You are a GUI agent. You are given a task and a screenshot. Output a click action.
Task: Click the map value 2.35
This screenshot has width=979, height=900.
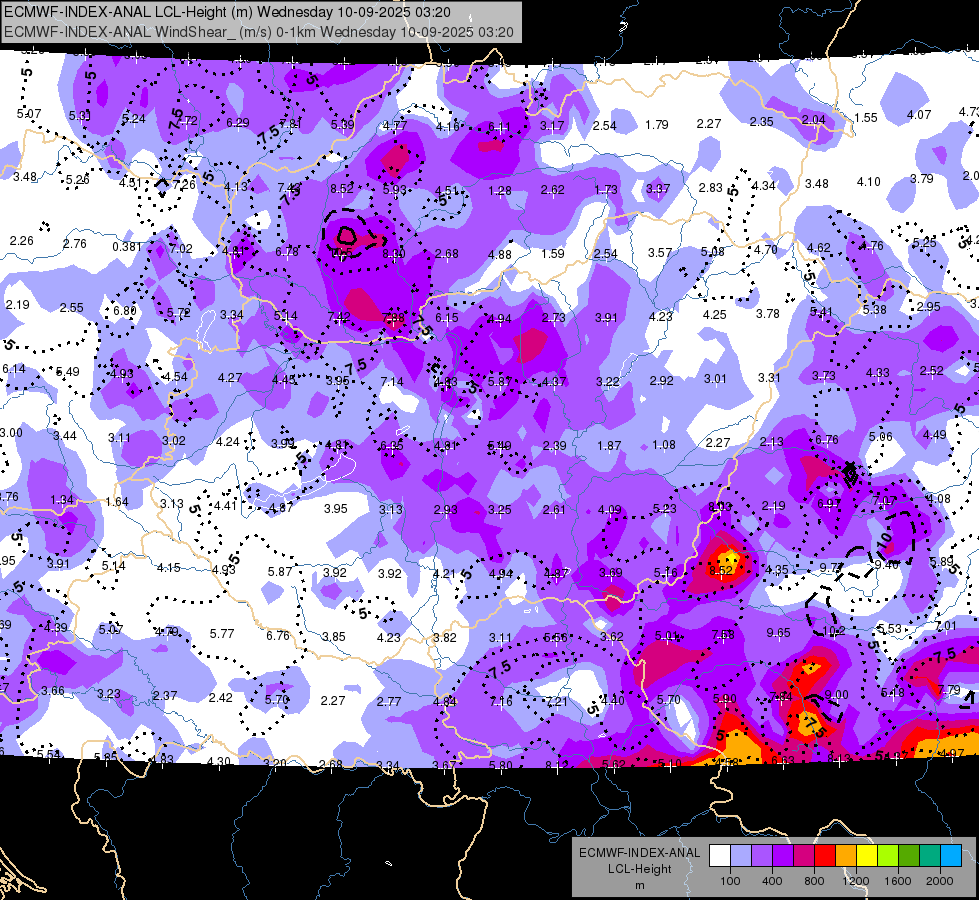762,122
